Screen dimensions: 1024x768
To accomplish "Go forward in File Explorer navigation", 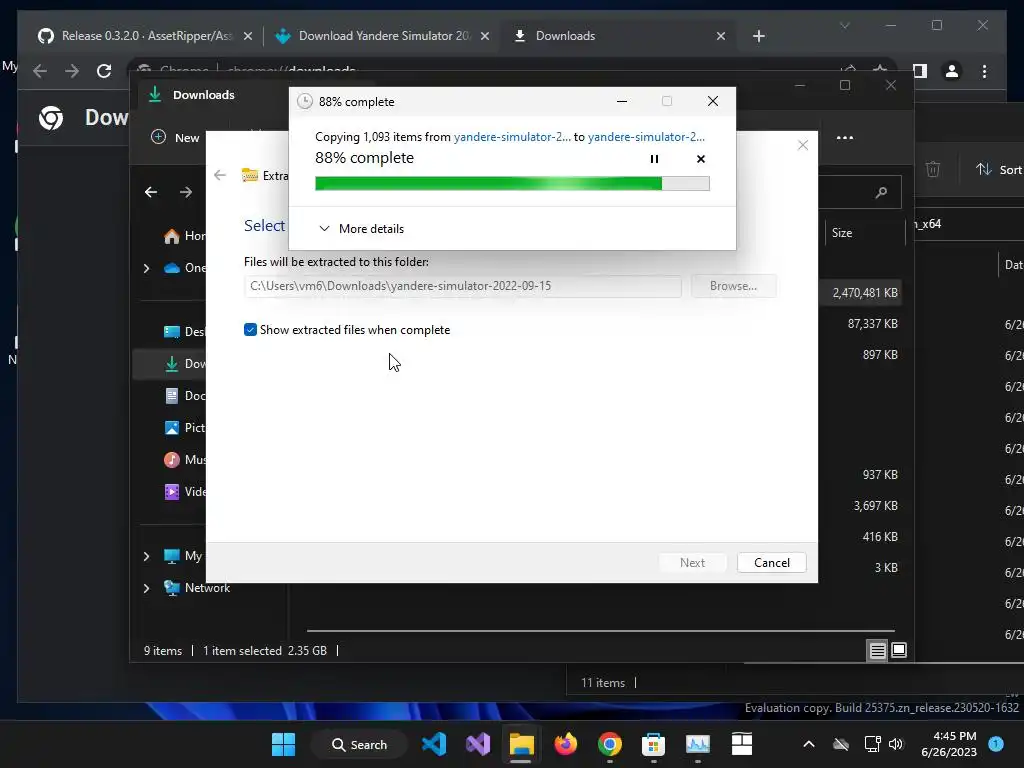I will pos(186,192).
